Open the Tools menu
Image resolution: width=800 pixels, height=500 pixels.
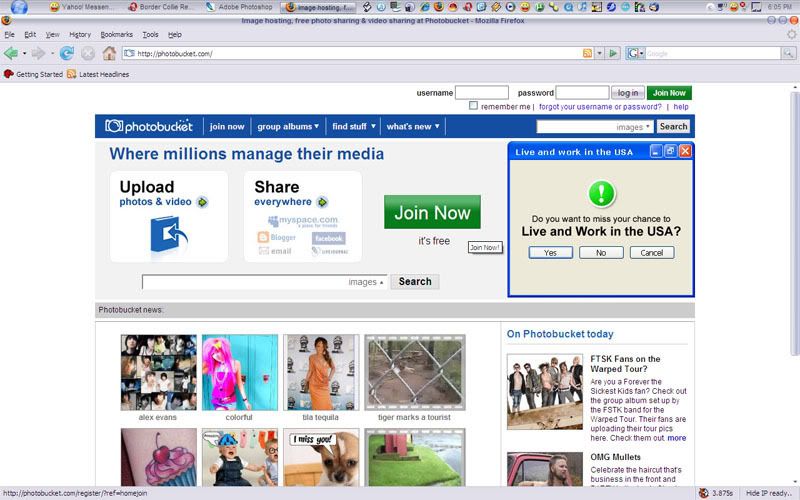pyautogui.click(x=150, y=35)
